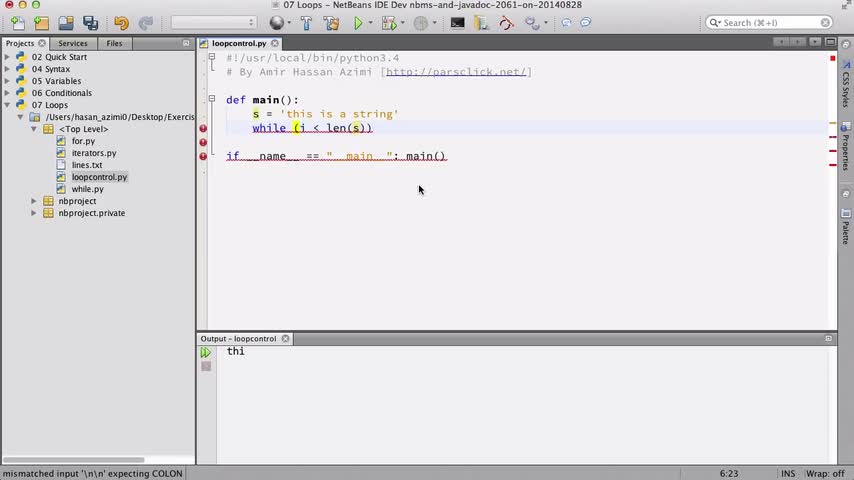Select iterators.py in the project tree
Screen dimensions: 854x480
(94, 153)
